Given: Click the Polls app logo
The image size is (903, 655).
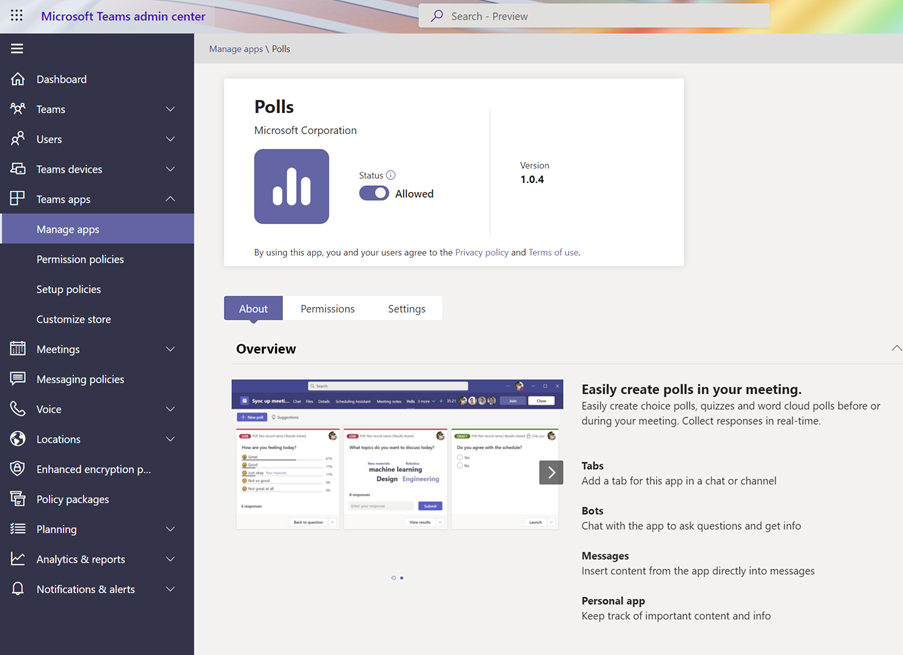Looking at the screenshot, I should tap(291, 187).
